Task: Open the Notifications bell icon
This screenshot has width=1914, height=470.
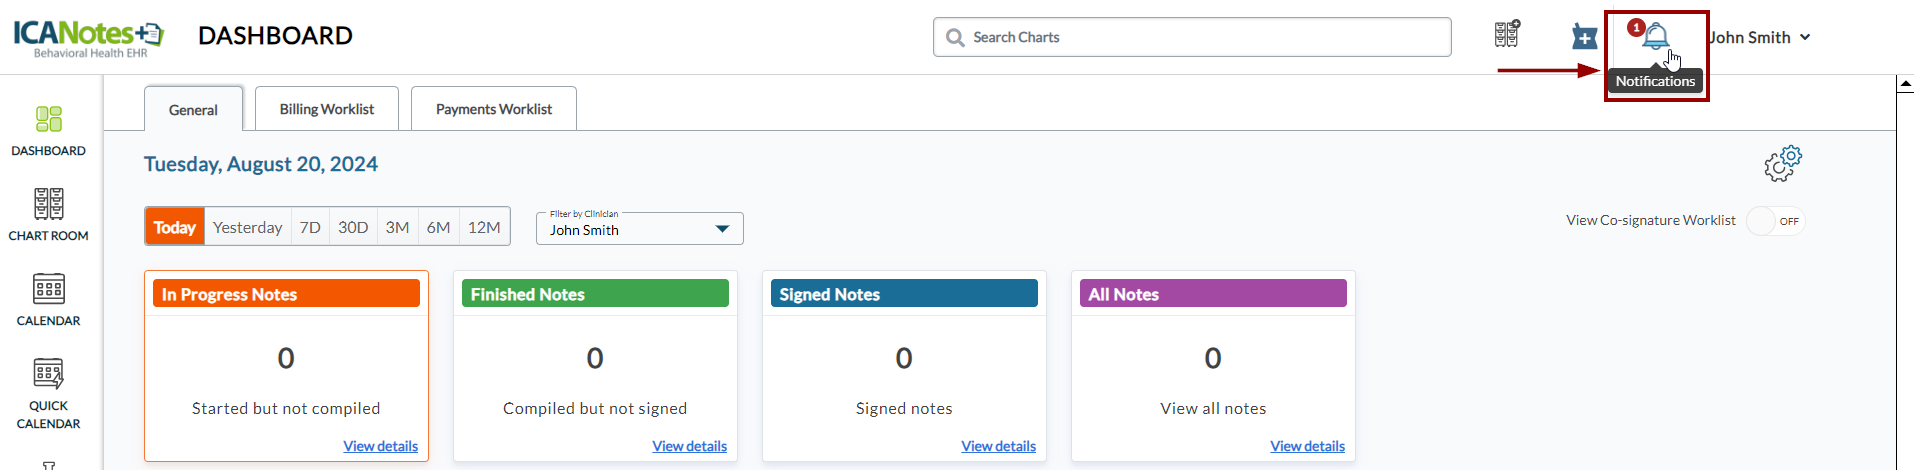Action: point(1655,37)
